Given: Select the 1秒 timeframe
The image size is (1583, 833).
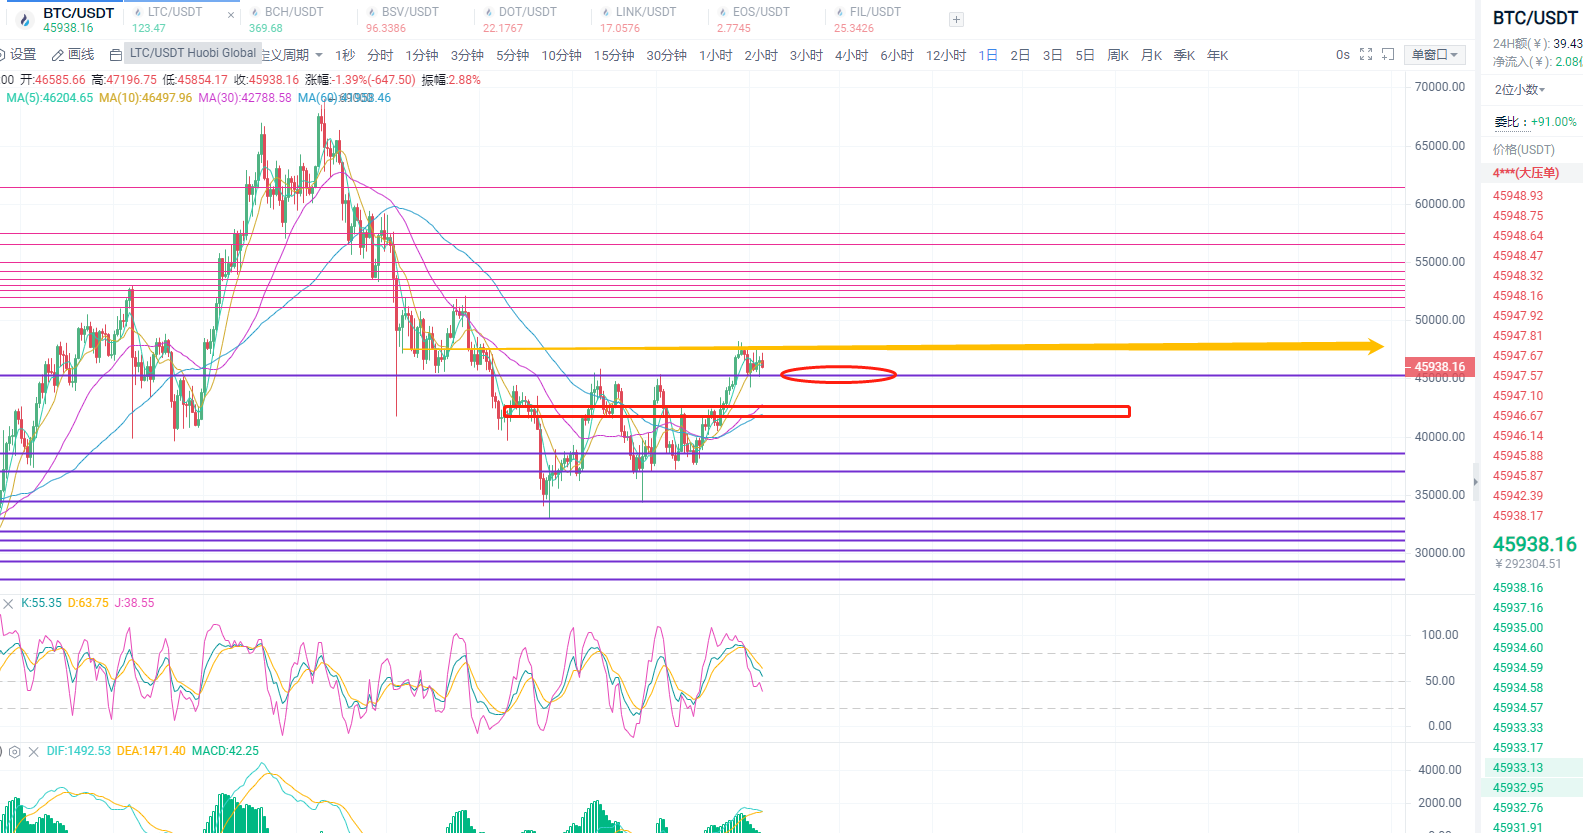Looking at the screenshot, I should click(345, 55).
